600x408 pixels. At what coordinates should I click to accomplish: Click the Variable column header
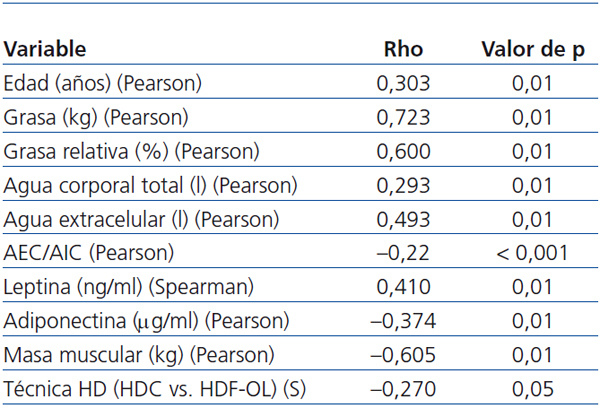[x=46, y=49]
